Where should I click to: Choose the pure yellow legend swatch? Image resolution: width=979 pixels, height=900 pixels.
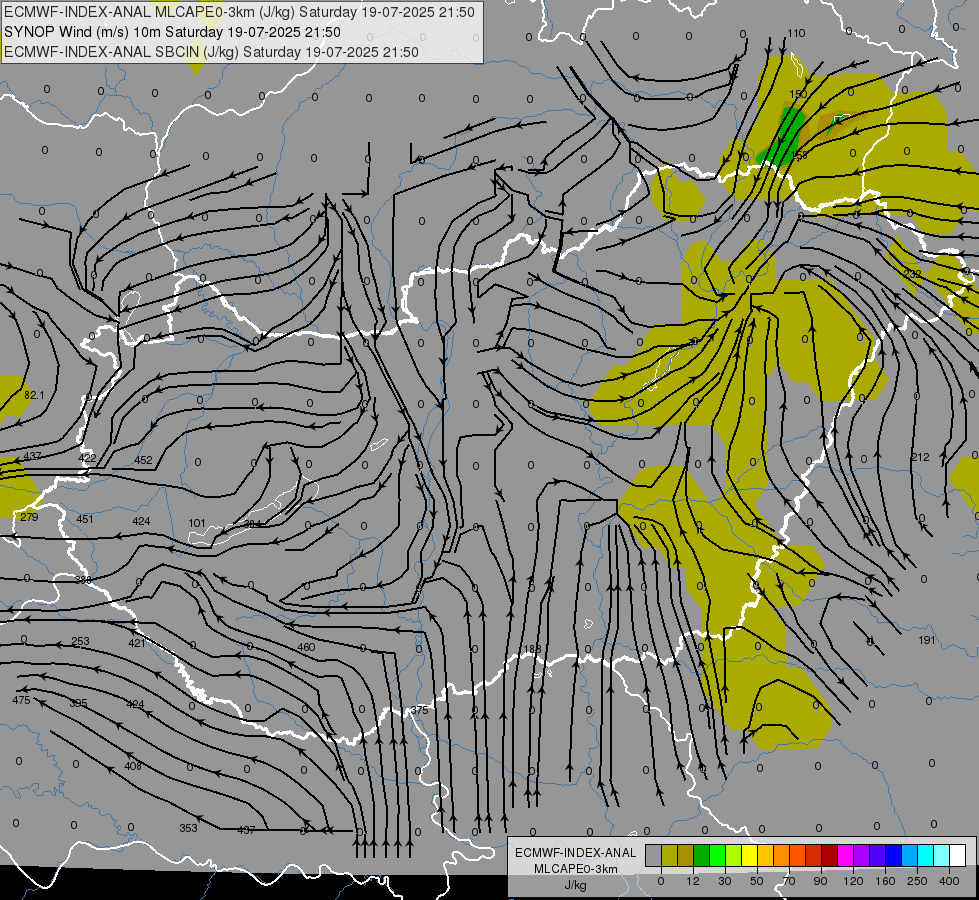pyautogui.click(x=750, y=855)
